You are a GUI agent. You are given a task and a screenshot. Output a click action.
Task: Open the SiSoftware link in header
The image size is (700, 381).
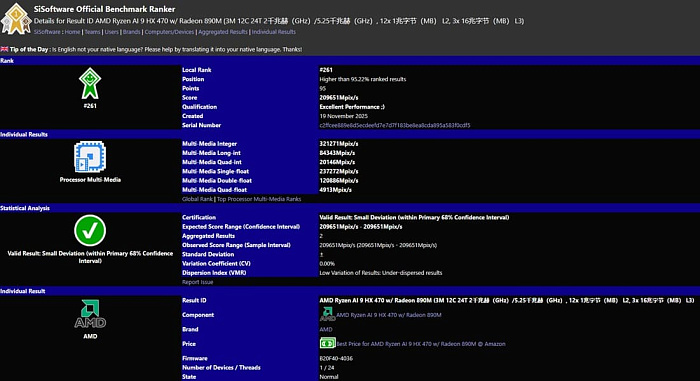click(x=47, y=32)
